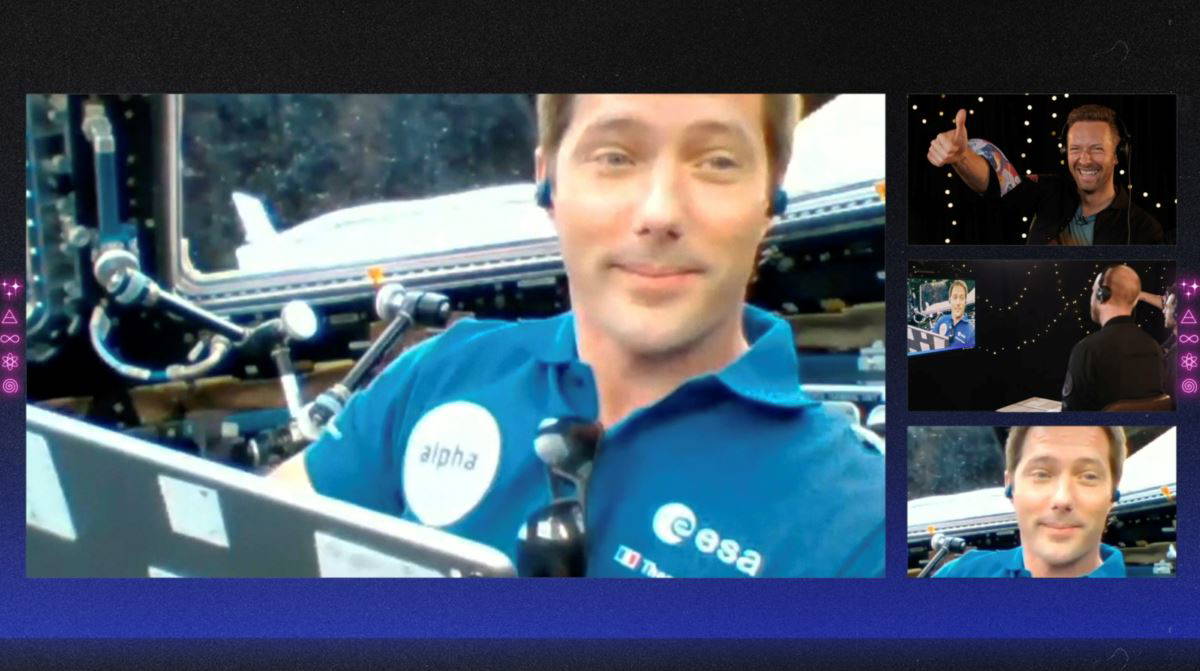The image size is (1200, 671).
Task: Click the spiral icon on right edge
Action: pos(1188,385)
